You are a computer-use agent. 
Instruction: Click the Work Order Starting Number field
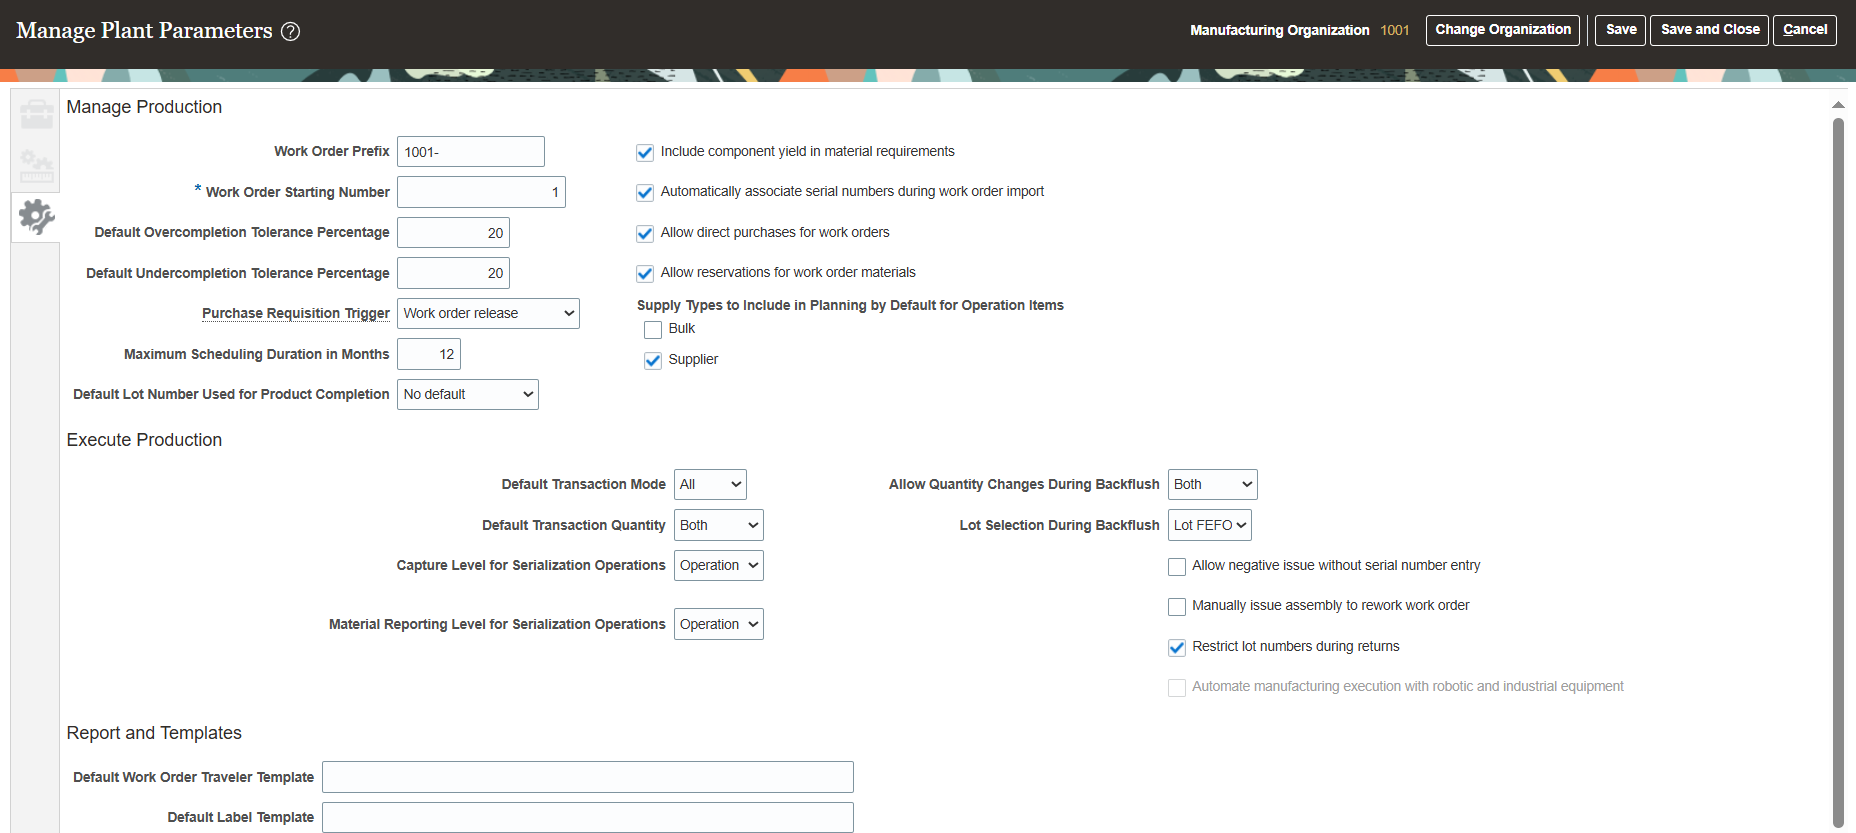point(481,192)
